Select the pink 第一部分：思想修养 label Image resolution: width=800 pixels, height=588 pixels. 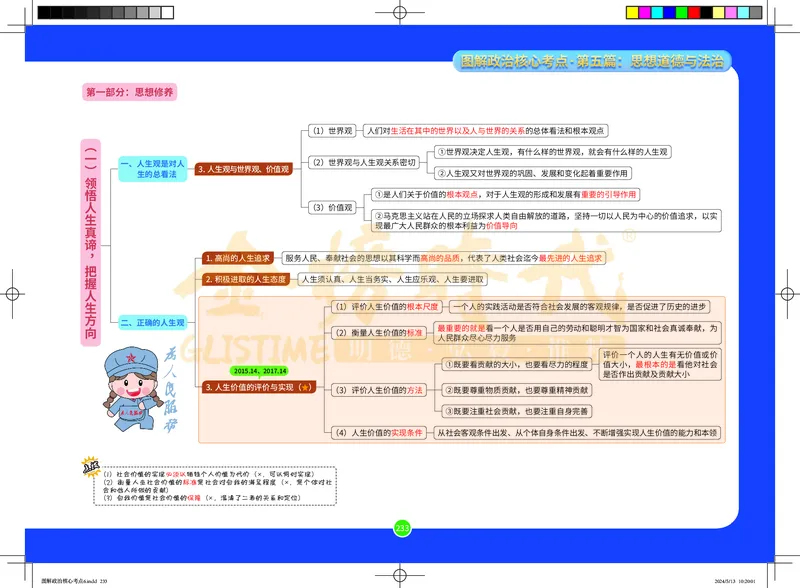pos(130,92)
